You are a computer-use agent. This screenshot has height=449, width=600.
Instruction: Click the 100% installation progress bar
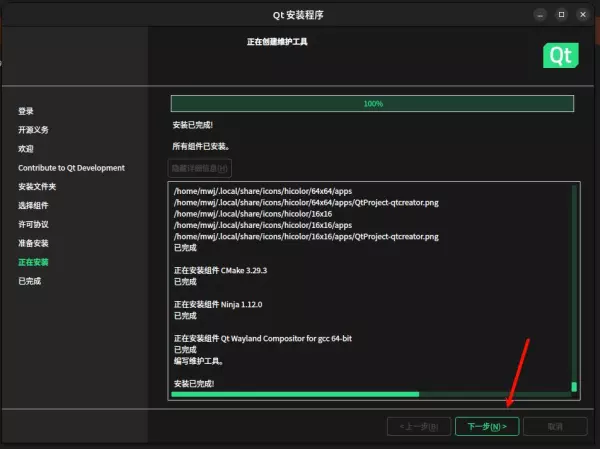coord(372,104)
